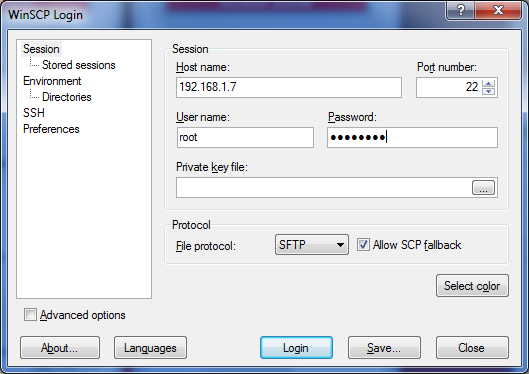Browse for private key file button
Viewport: 529px width, 374px height.
483,188
